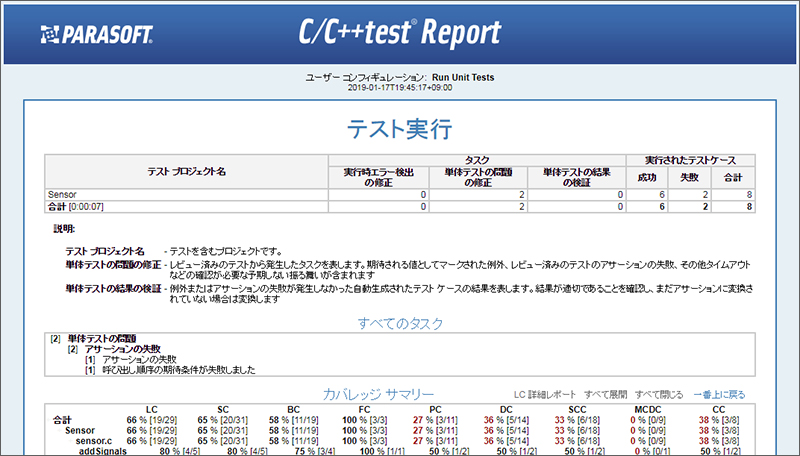Click すべて閉じる to collapse all coverage rows
The image size is (800, 456).
[x=659, y=394]
